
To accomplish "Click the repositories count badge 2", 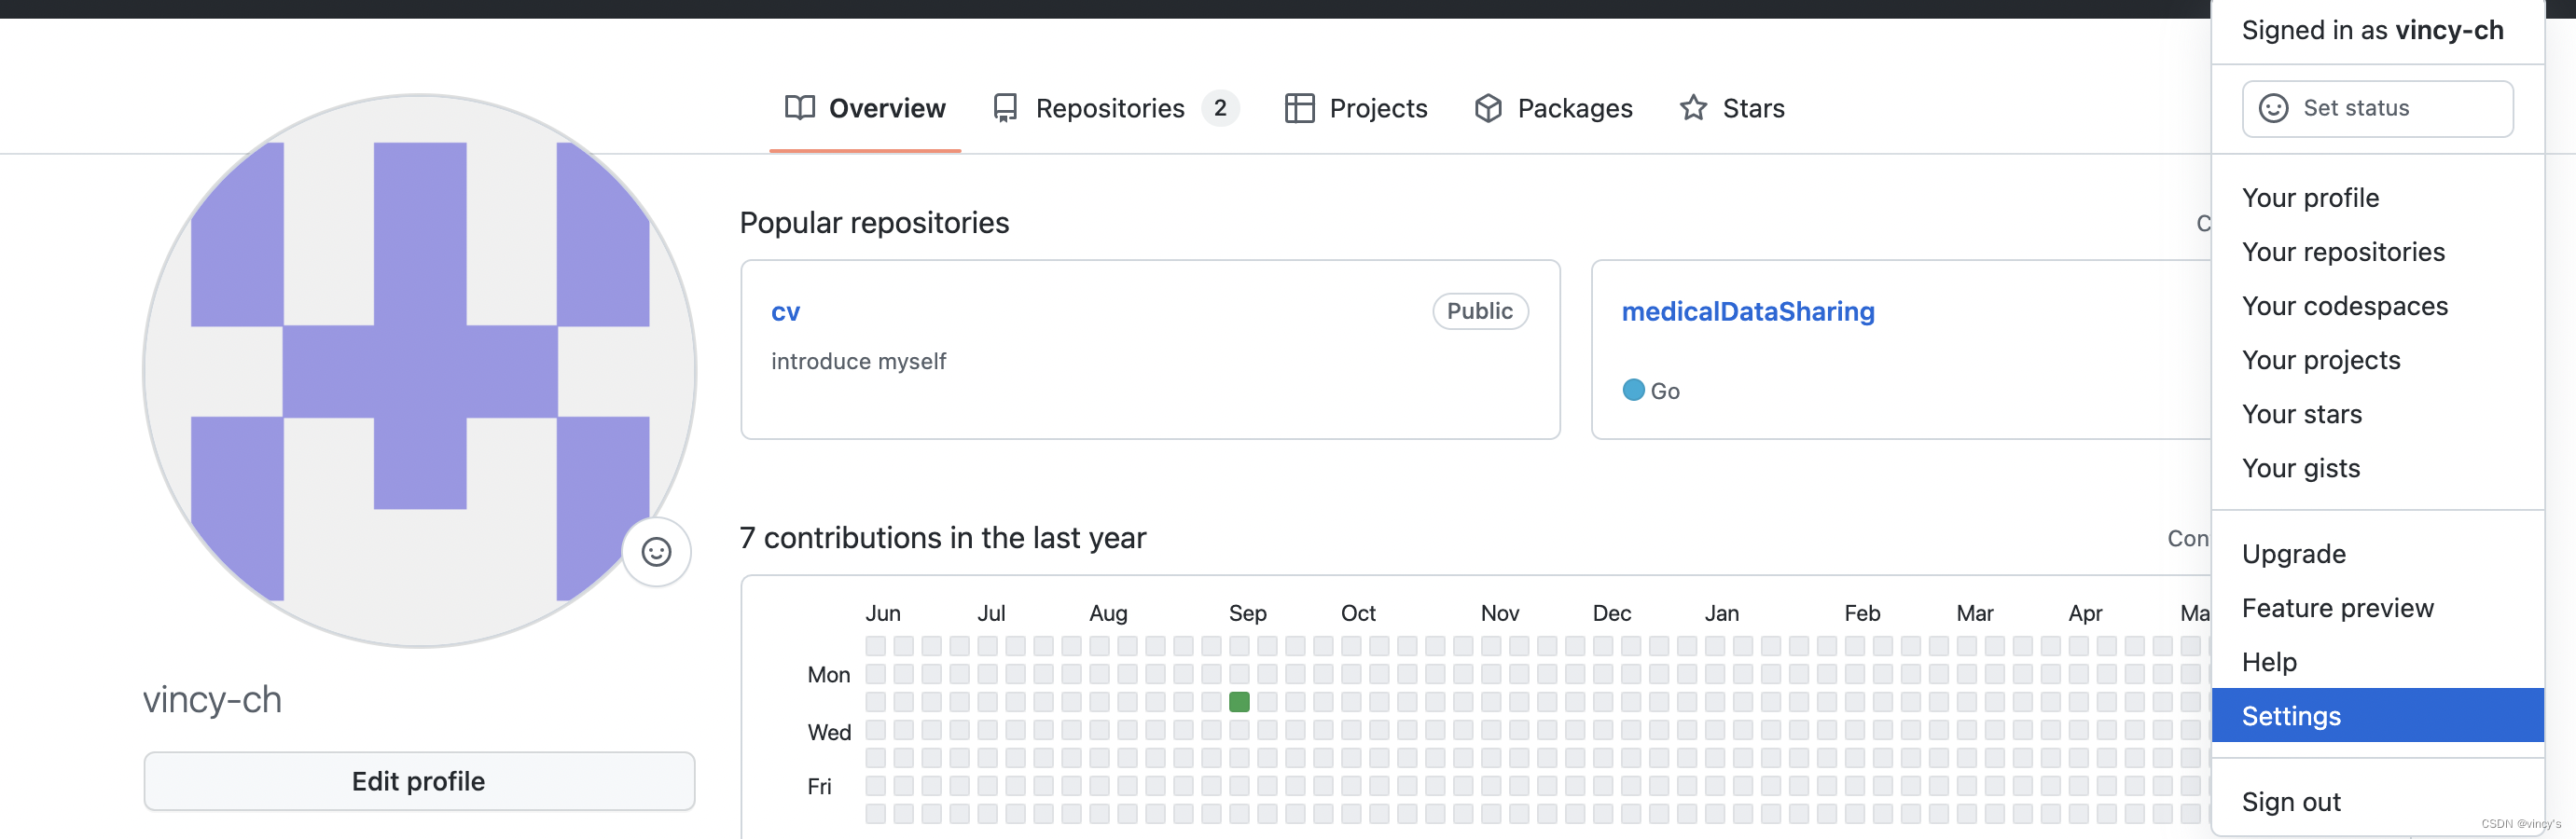I will (x=1220, y=108).
